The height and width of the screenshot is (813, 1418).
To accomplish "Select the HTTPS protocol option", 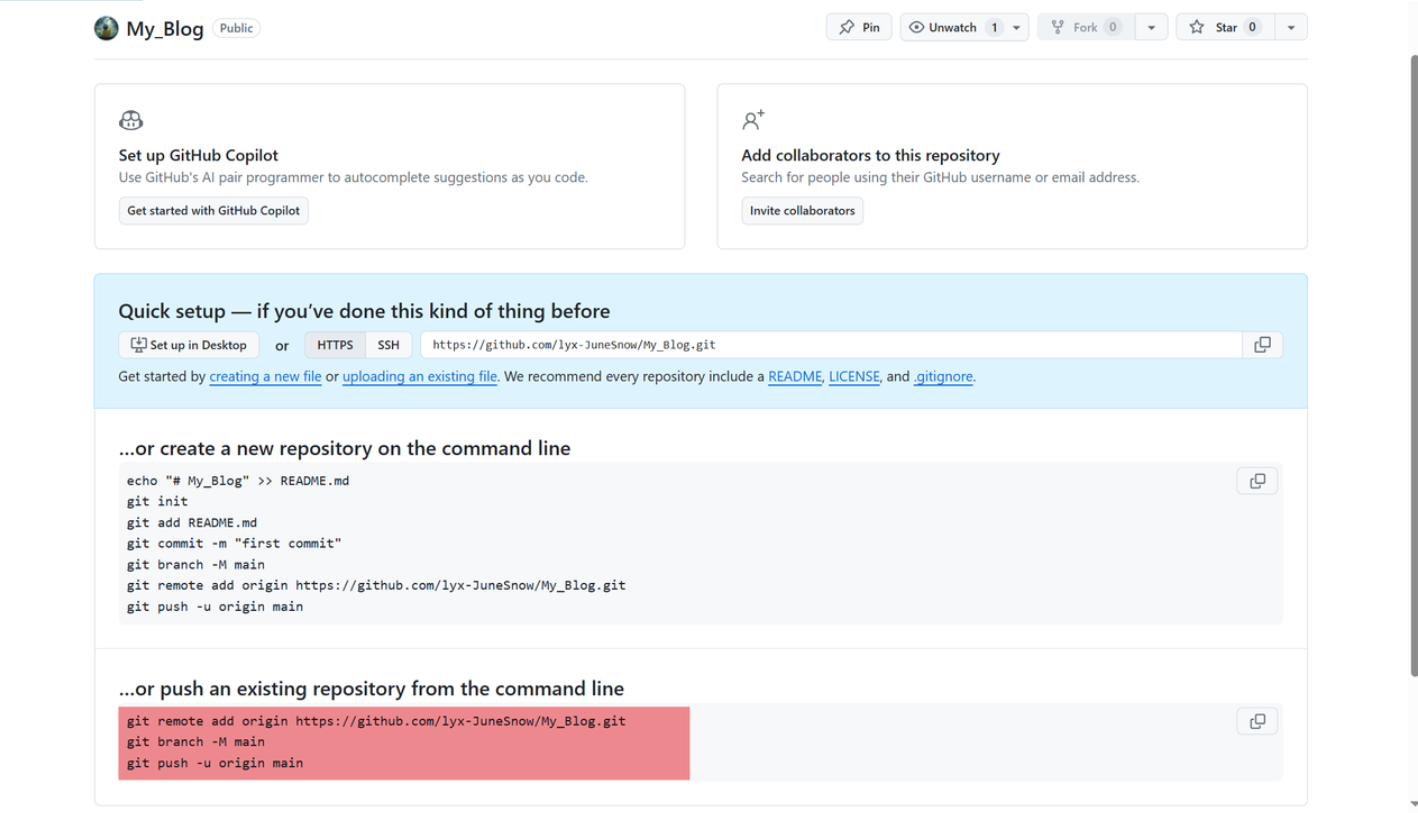I will [x=335, y=345].
